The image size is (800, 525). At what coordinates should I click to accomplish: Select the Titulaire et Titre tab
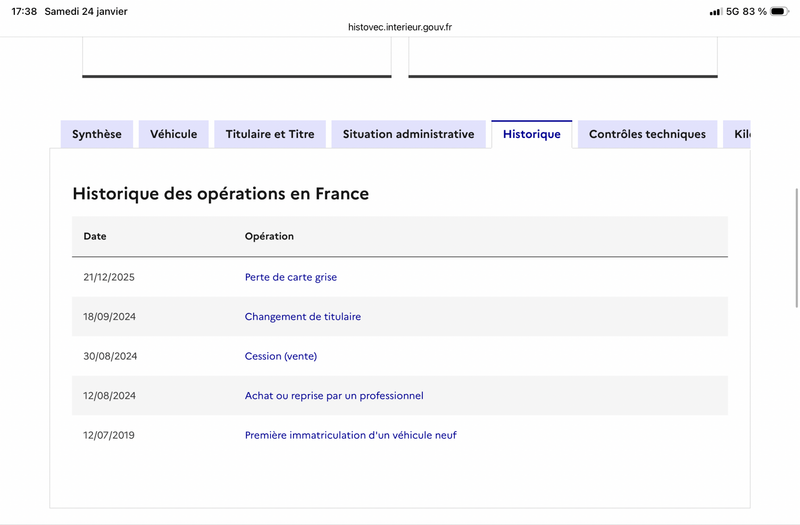pos(270,134)
